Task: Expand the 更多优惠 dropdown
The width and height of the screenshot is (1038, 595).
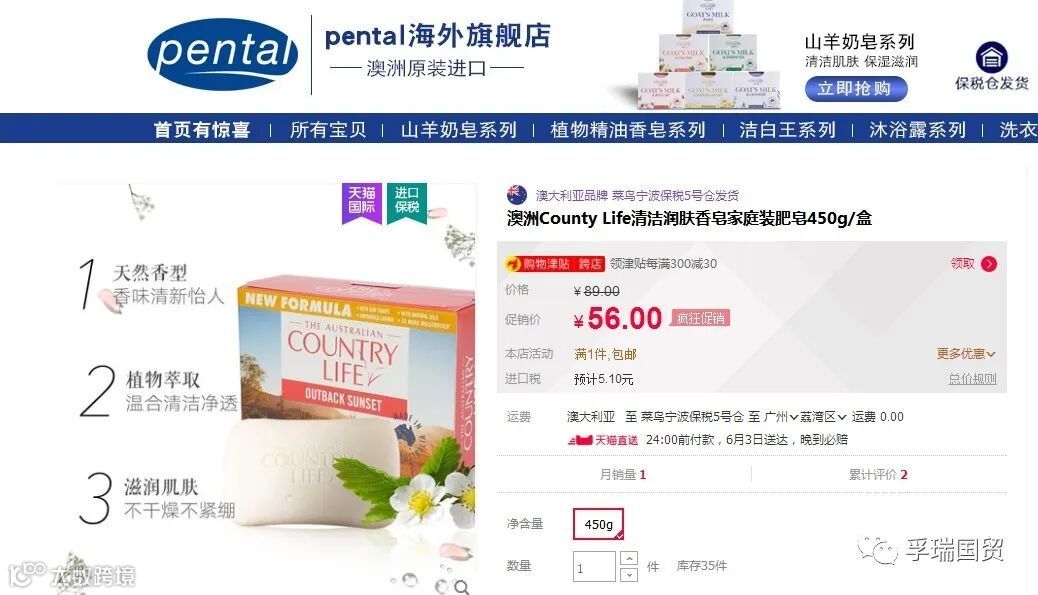Action: coord(966,353)
